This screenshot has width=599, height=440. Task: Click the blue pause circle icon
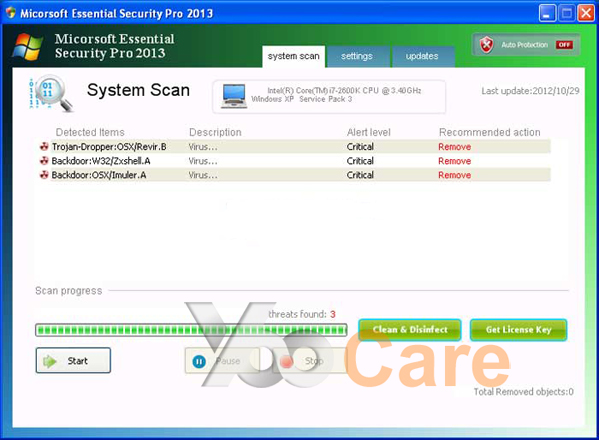(199, 361)
